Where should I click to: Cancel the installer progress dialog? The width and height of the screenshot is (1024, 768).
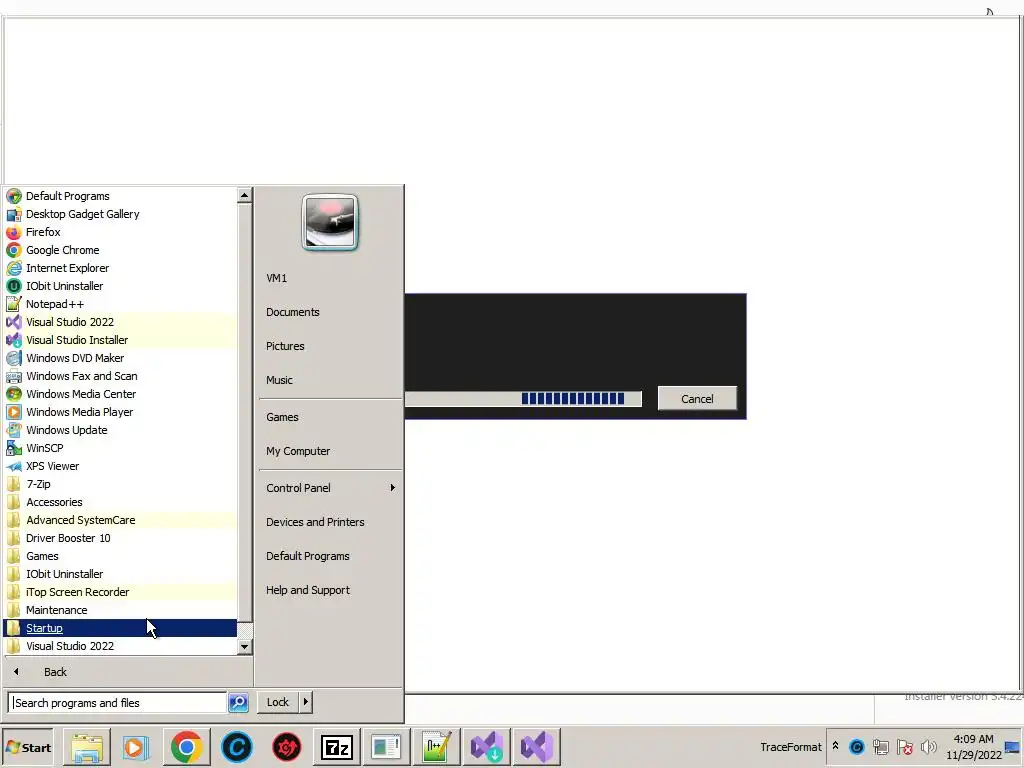pos(697,398)
